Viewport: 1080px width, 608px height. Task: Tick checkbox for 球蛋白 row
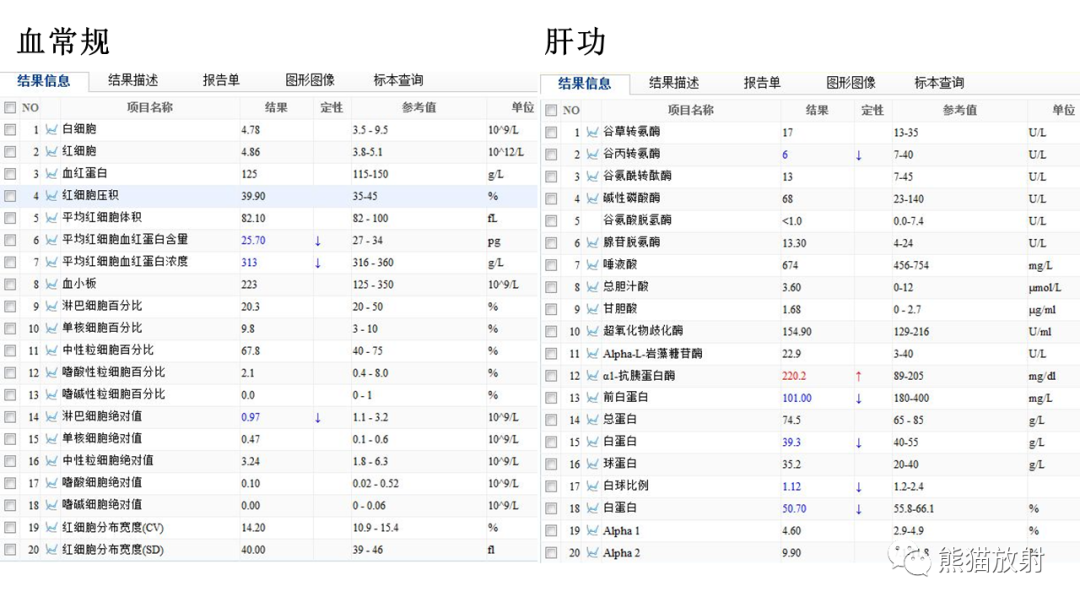click(x=551, y=464)
